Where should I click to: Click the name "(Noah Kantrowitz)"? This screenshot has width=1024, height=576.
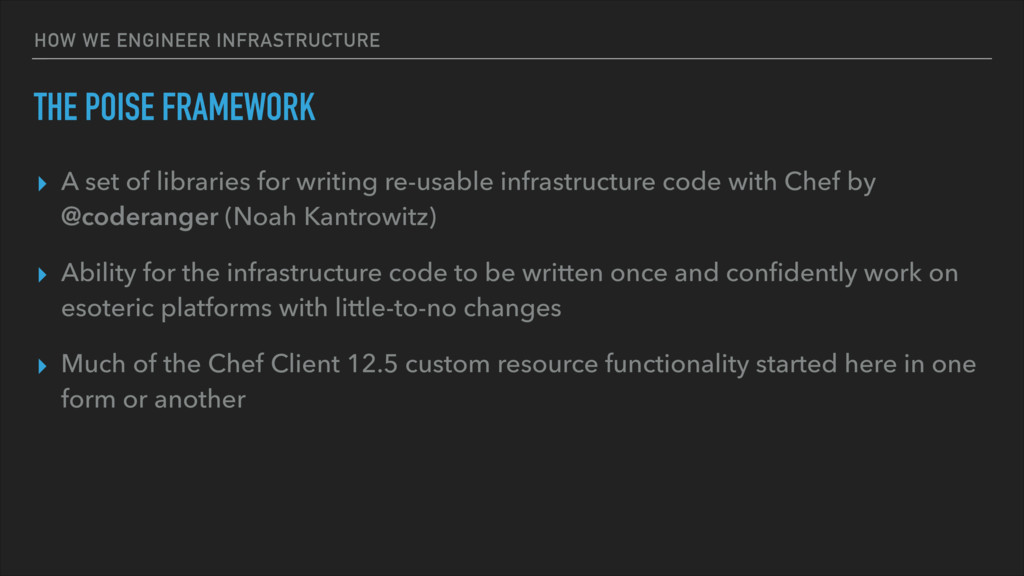point(330,217)
